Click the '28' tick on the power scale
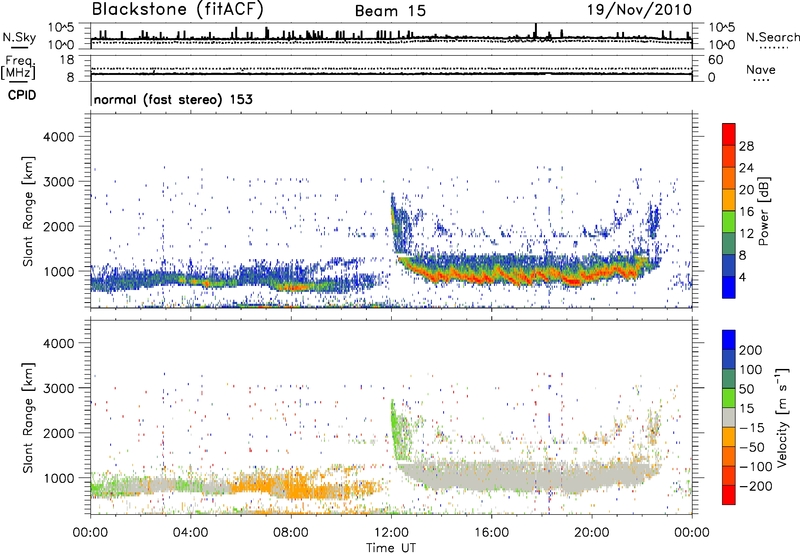 pyautogui.click(x=746, y=146)
